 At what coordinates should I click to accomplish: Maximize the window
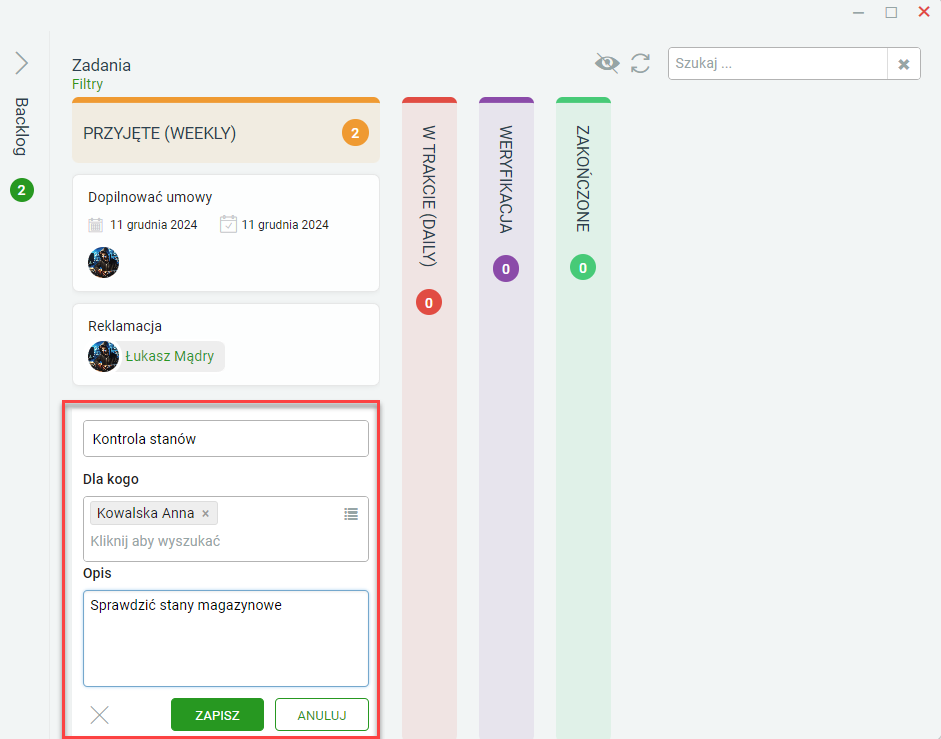coord(891,13)
